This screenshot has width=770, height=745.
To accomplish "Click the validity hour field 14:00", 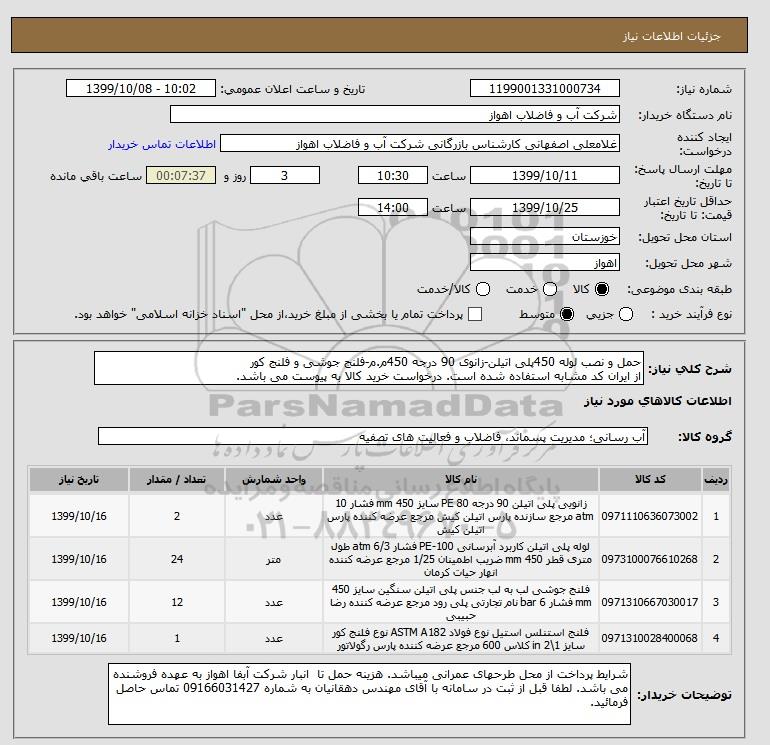I will point(393,207).
